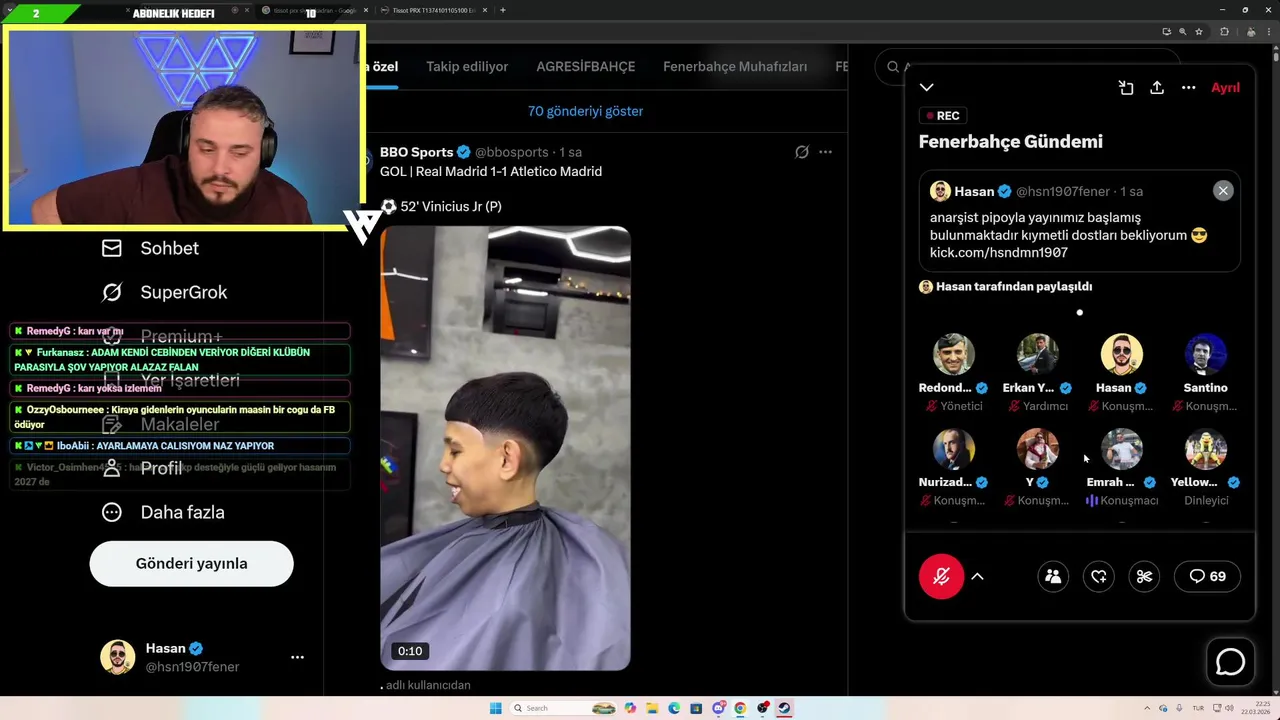Open Y speaker avatar in Space
The width and height of the screenshot is (1280, 720).
coord(1038,449)
